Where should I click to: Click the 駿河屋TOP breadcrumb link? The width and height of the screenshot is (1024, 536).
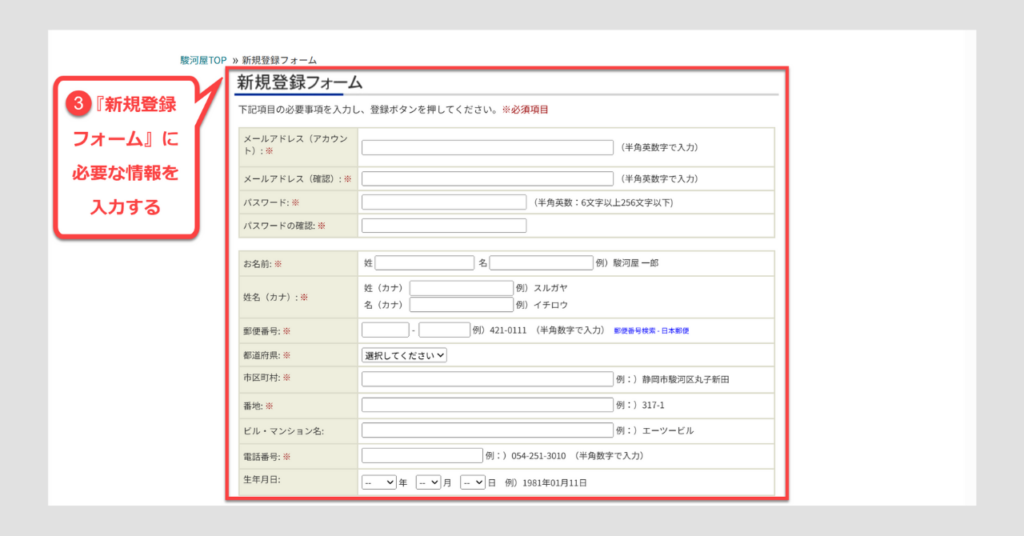[x=203, y=60]
